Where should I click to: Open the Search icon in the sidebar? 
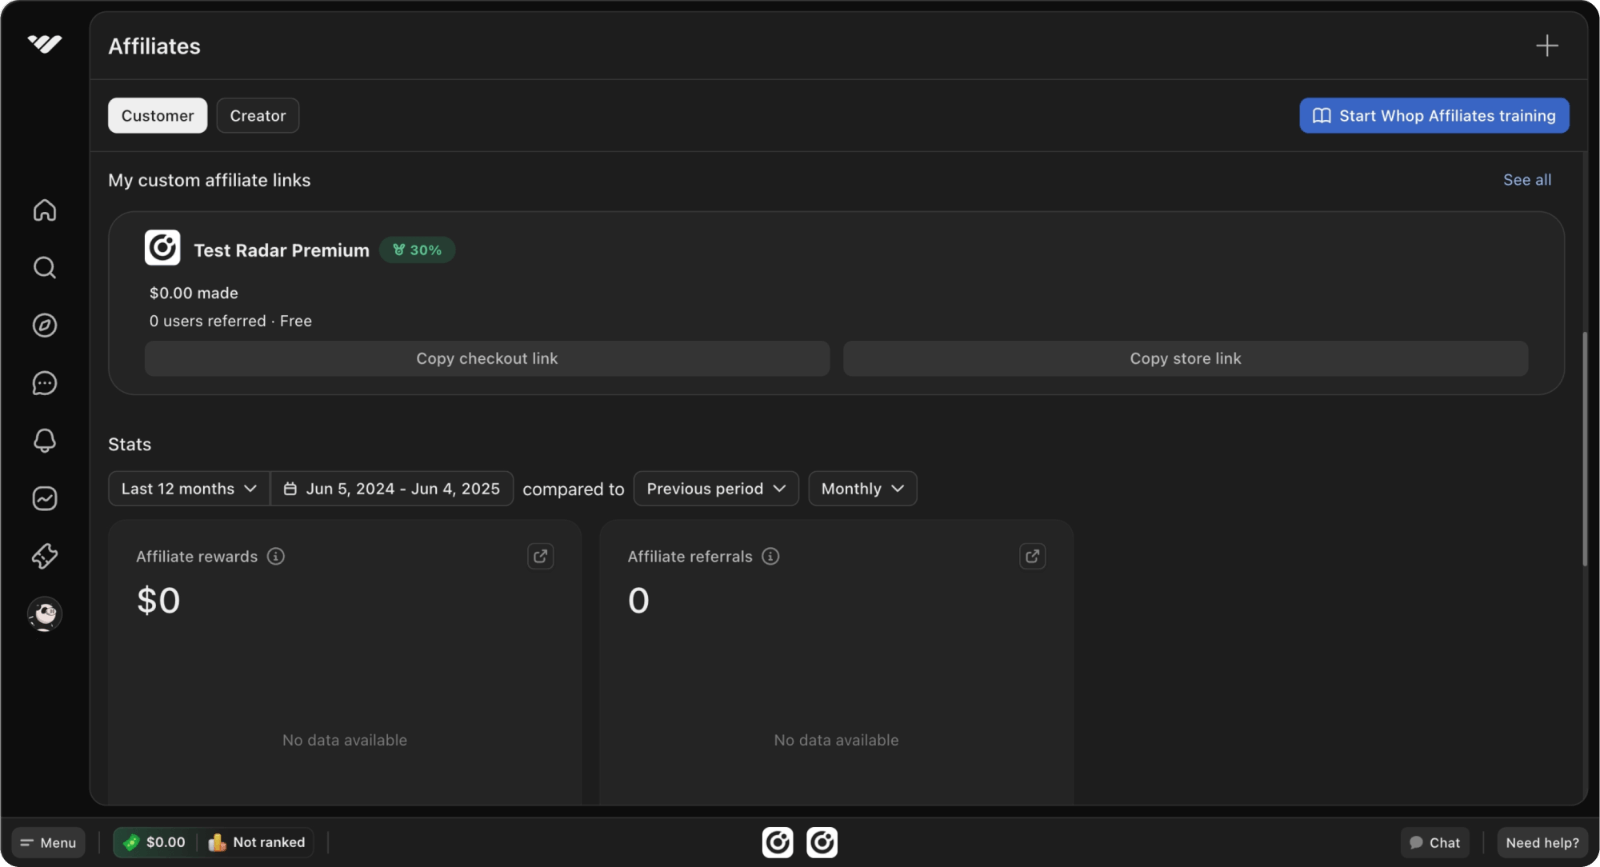[45, 268]
